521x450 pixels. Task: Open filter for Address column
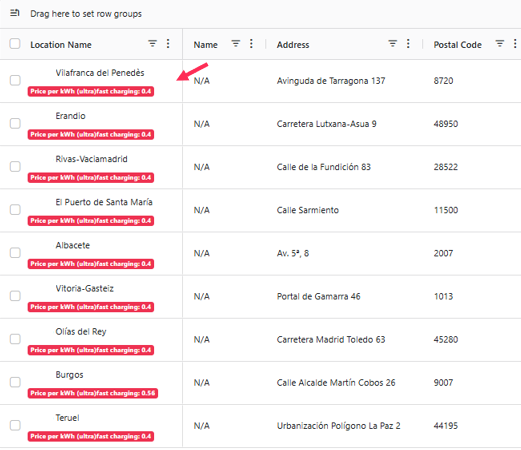click(393, 44)
